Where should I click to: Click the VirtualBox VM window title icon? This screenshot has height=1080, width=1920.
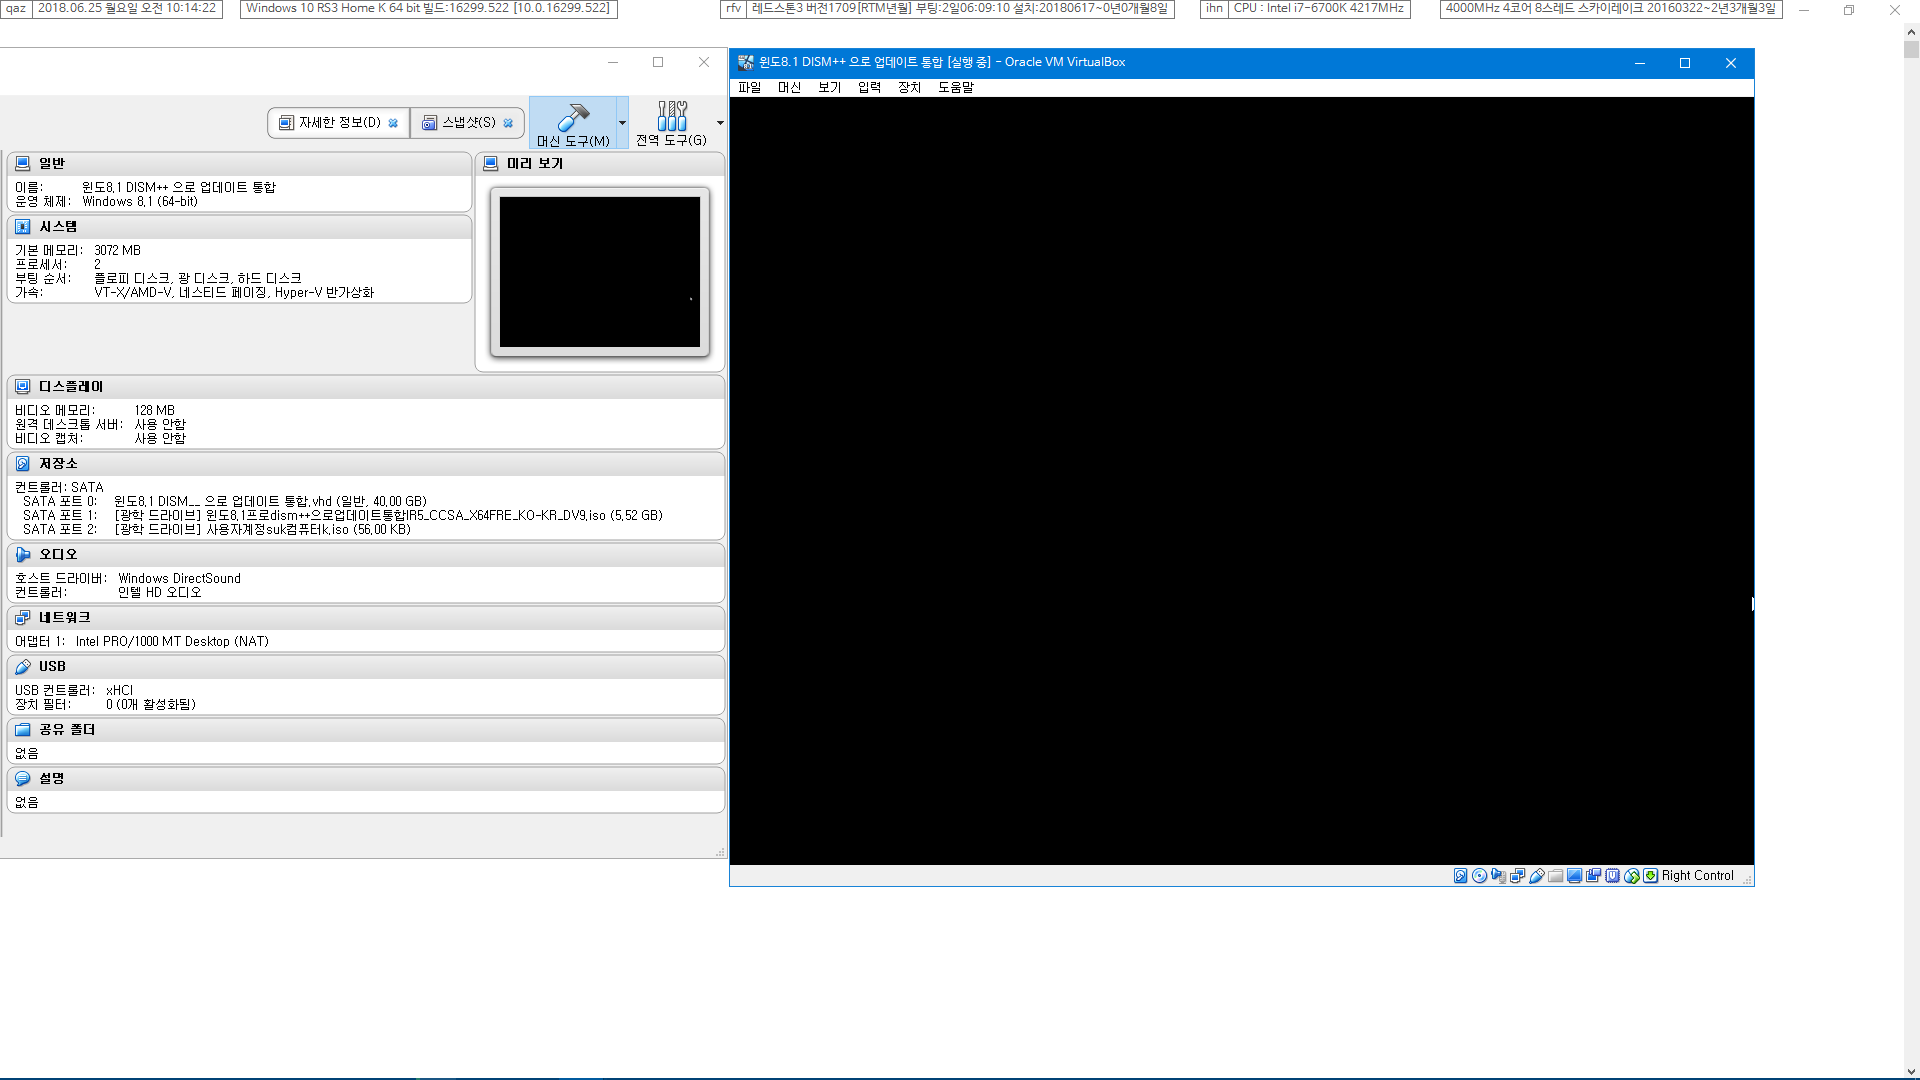[x=746, y=62]
